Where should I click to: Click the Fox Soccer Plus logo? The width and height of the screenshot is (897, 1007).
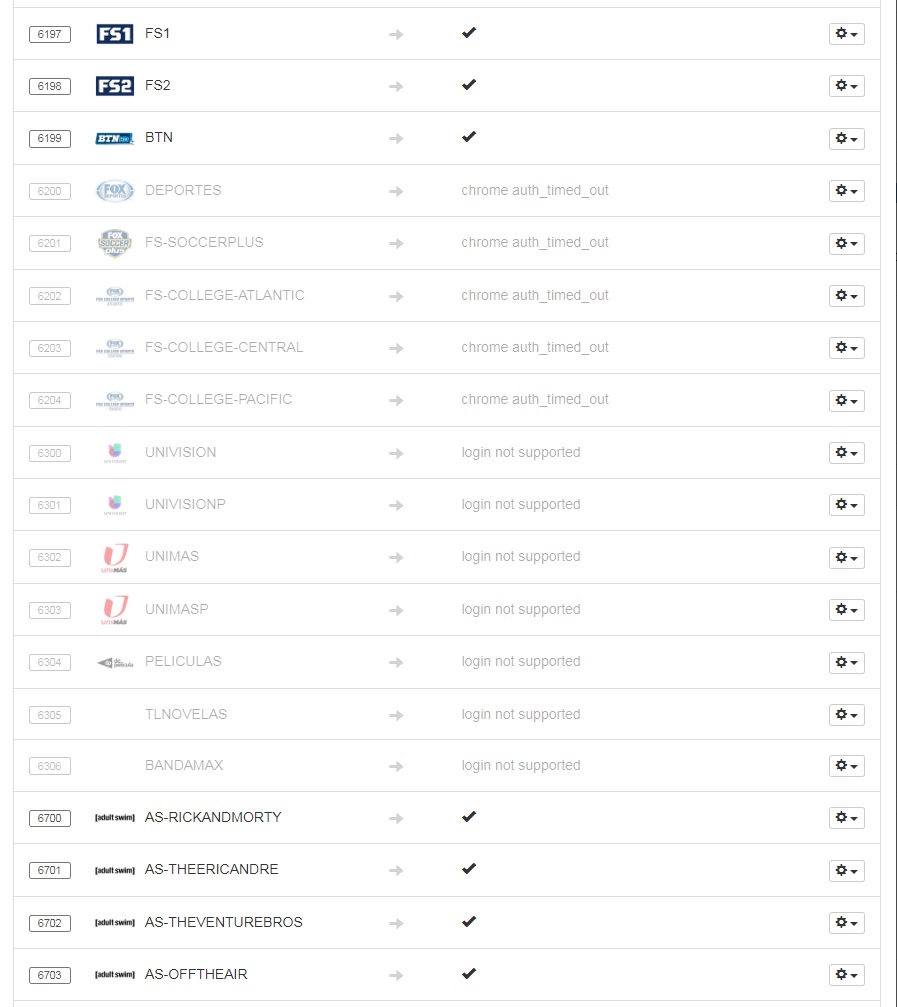click(114, 243)
